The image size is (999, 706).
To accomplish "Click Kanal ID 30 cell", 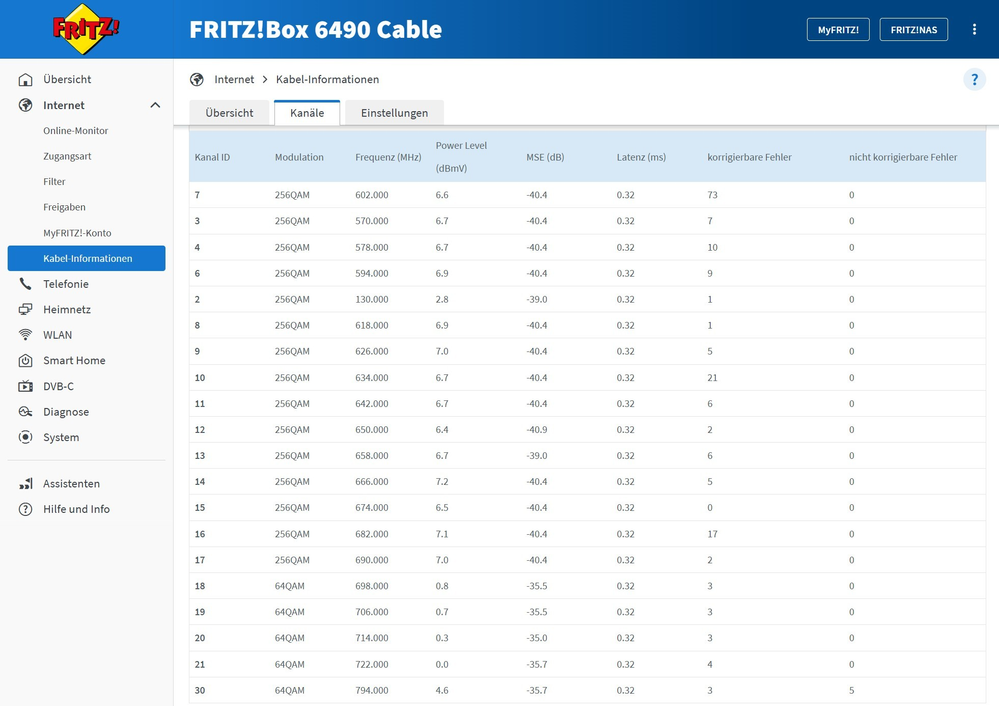I will pos(200,690).
